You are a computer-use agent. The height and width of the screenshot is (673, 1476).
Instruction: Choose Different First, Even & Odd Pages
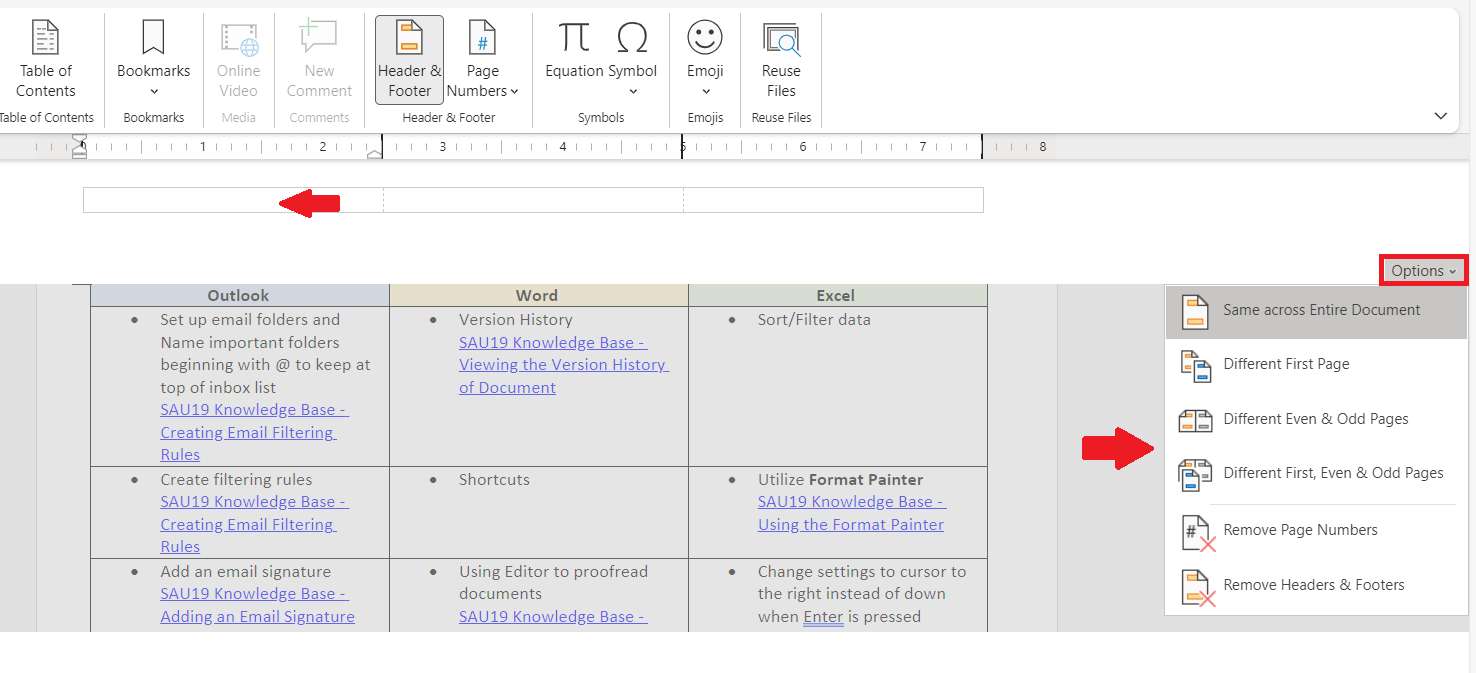click(x=1316, y=473)
